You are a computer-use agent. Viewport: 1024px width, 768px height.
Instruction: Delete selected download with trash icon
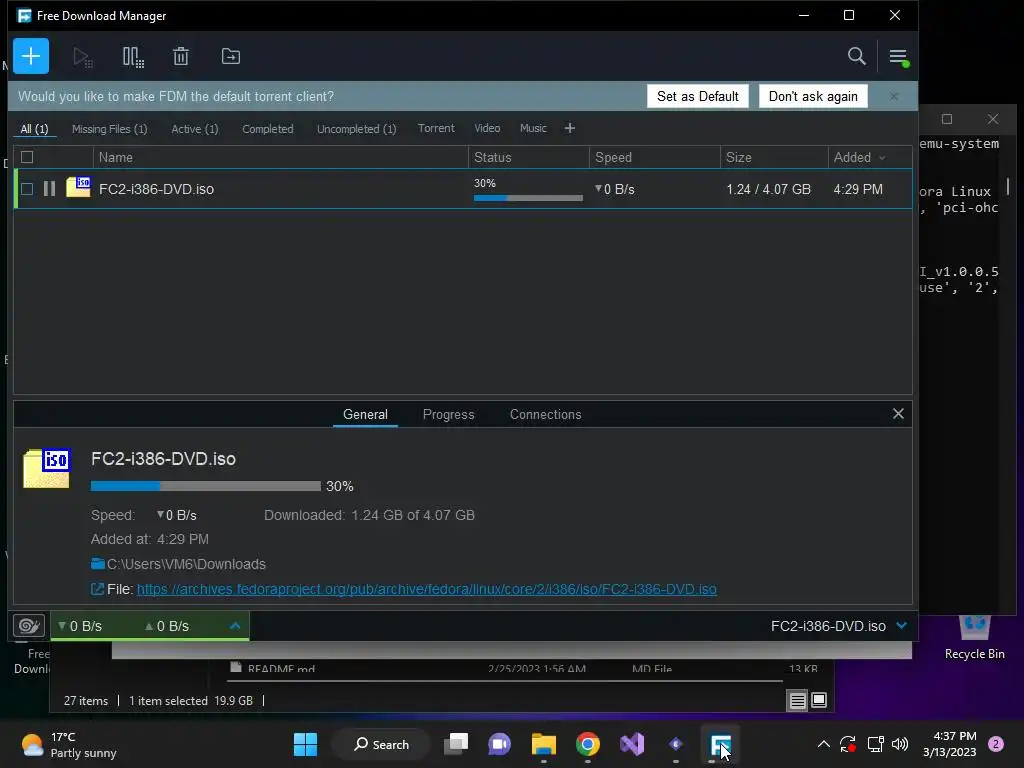pos(181,57)
